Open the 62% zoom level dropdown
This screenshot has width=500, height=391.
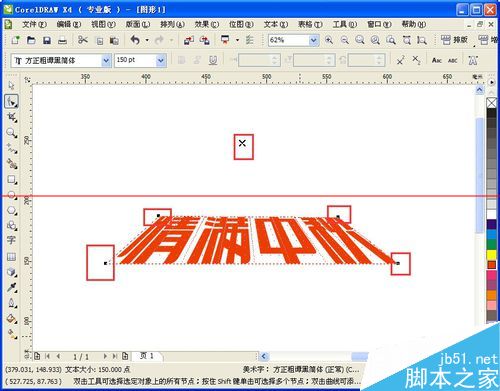click(313, 40)
